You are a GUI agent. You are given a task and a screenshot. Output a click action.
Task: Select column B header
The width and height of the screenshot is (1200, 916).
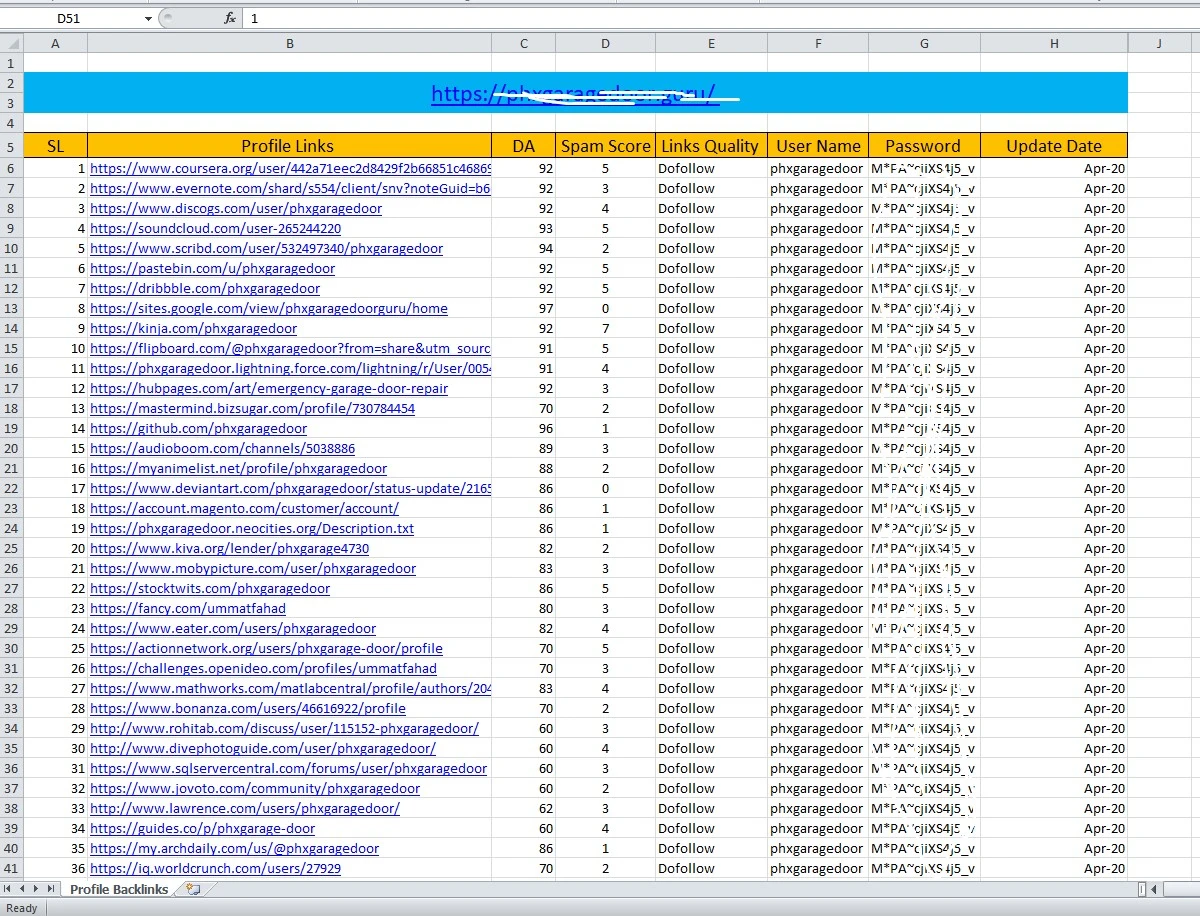(x=290, y=43)
